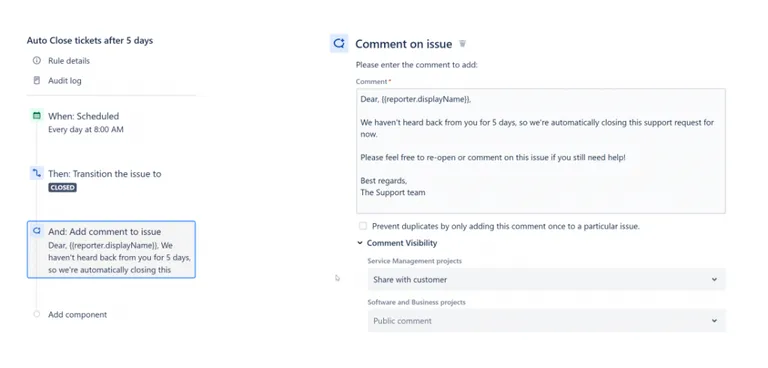Image resolution: width=768 pixels, height=368 pixels.
Task: Open the Public comment dropdown
Action: 547,321
